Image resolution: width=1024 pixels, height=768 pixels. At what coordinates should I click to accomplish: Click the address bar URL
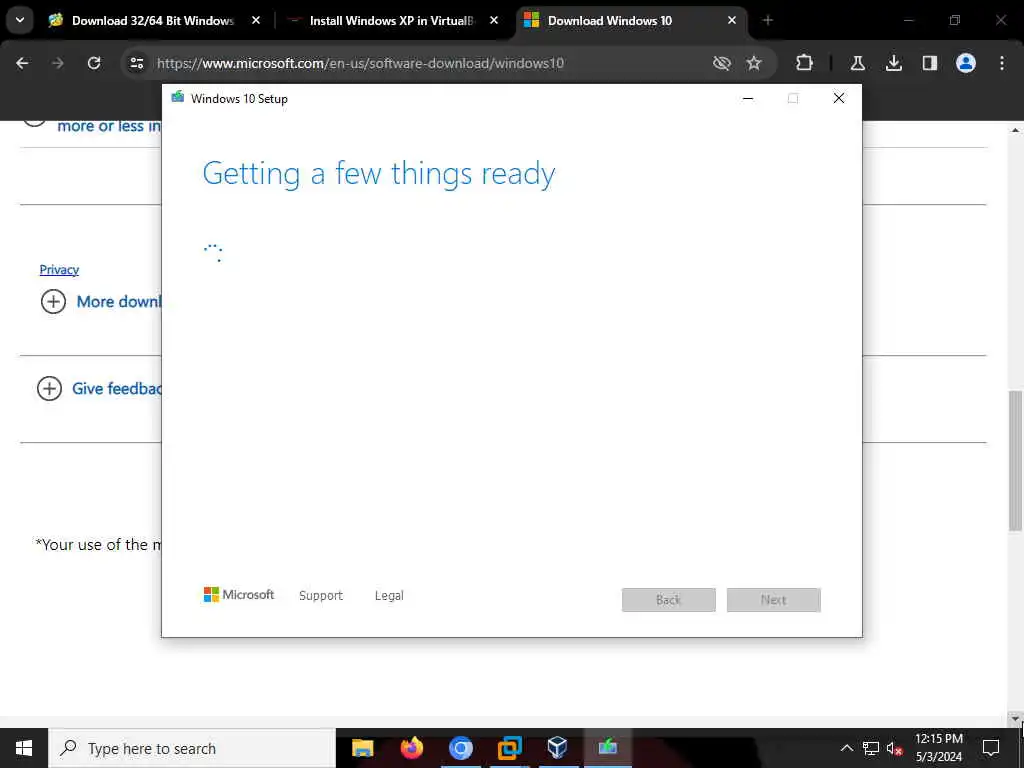click(x=360, y=63)
